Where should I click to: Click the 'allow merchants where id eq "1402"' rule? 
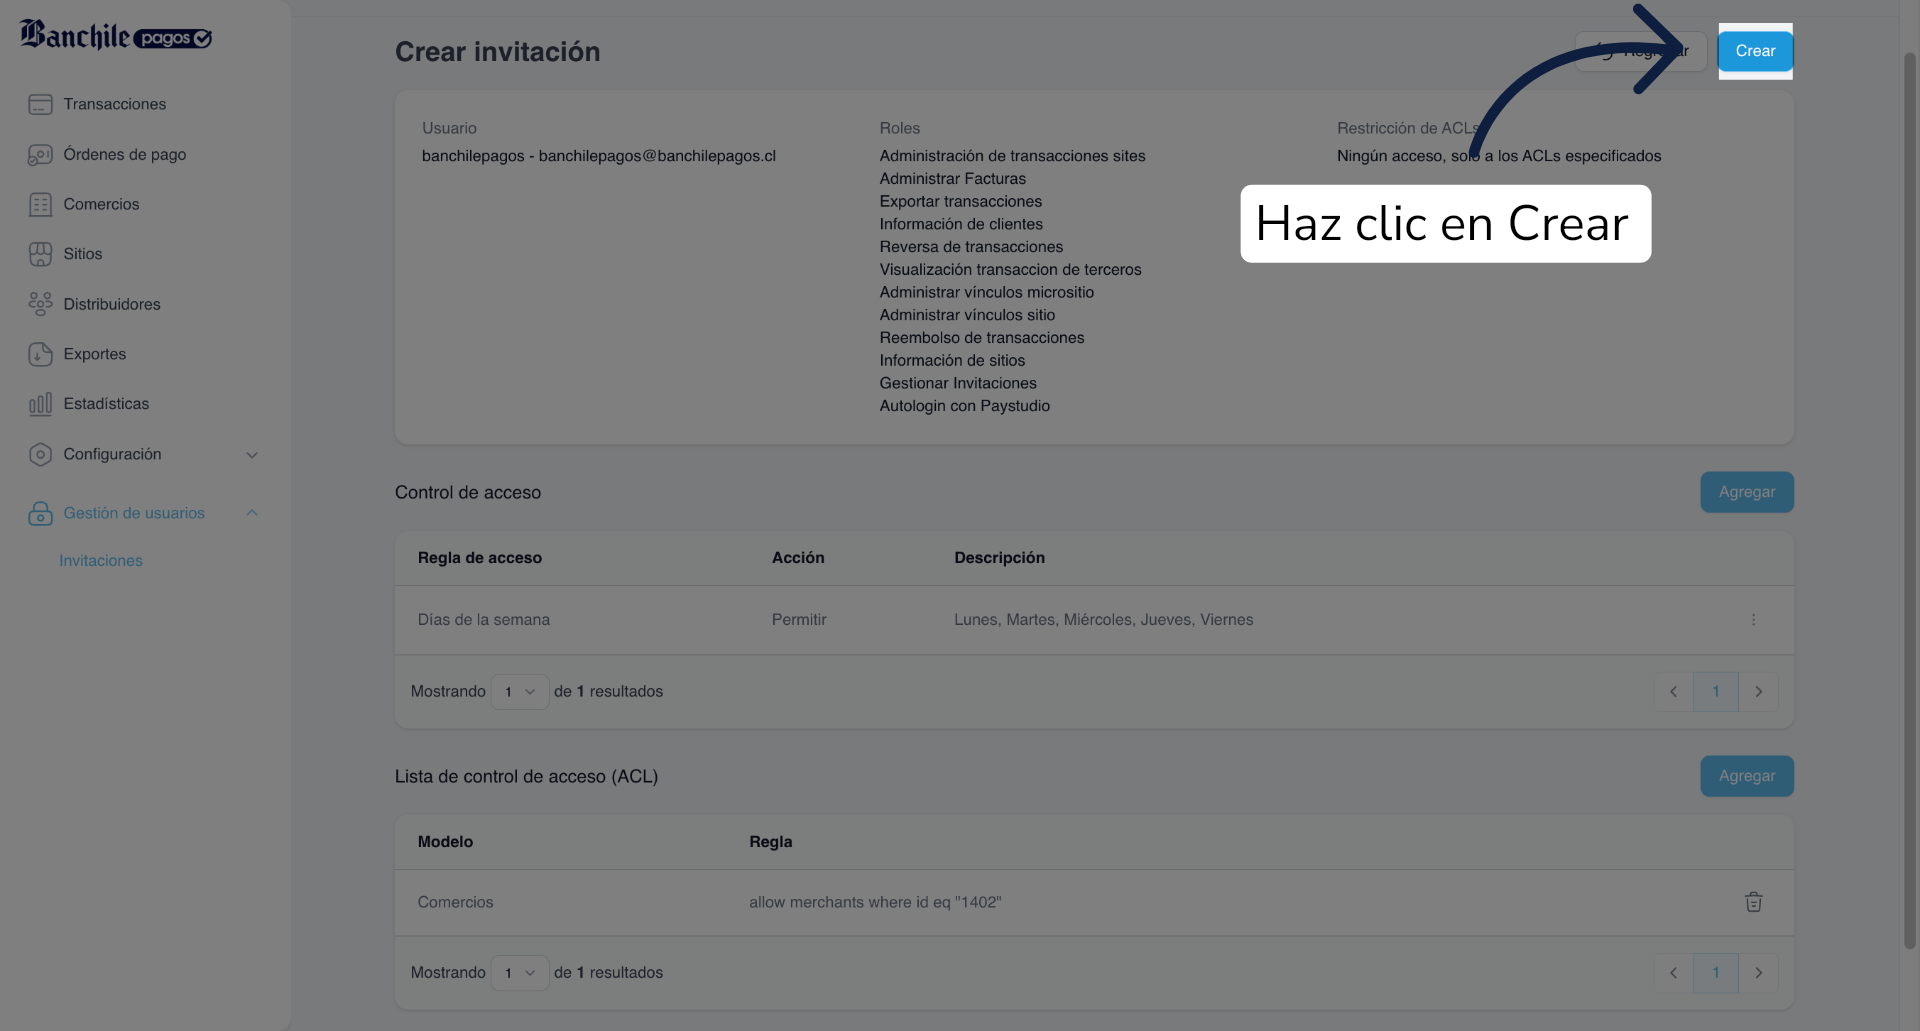coord(875,902)
